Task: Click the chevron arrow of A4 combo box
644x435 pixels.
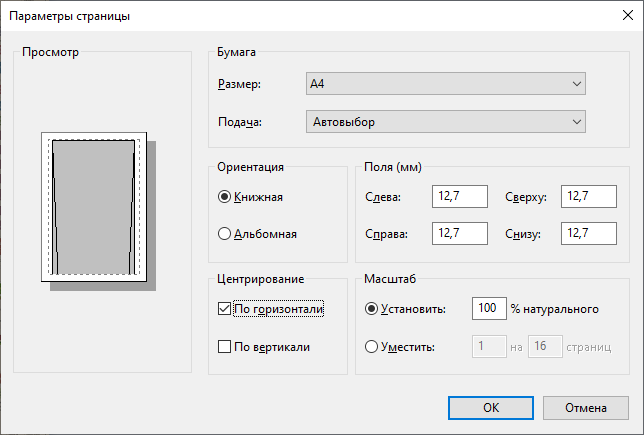Action: [577, 84]
